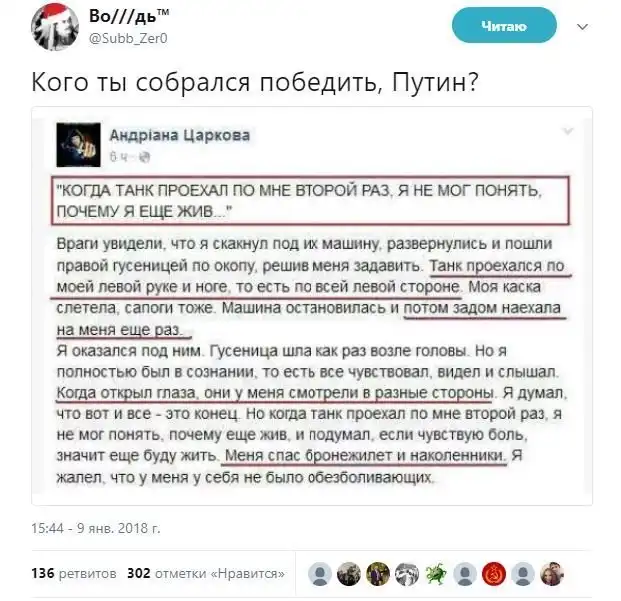Open the embedded screenshot with red-boxed headline
This screenshot has height=601, width=621.
point(312,306)
